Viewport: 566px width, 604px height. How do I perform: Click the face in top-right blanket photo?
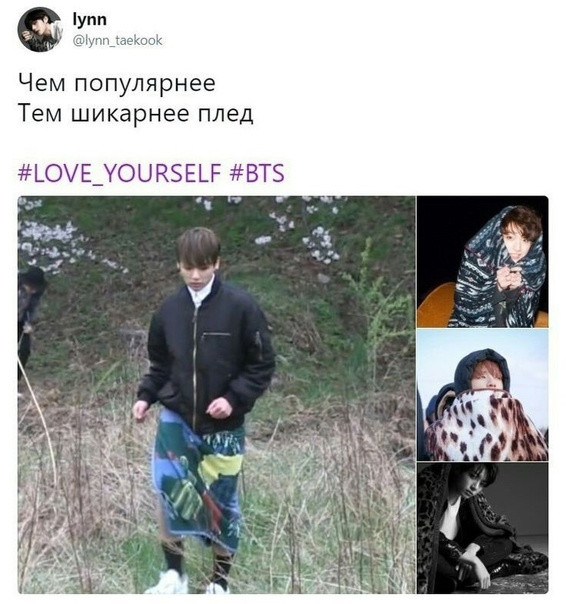point(516,247)
